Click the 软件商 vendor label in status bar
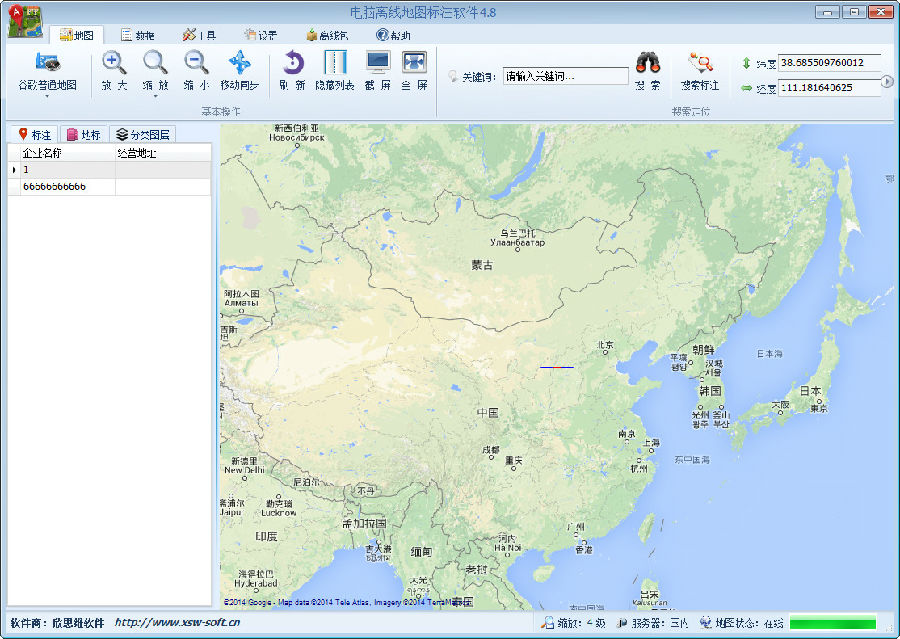 click(57, 622)
